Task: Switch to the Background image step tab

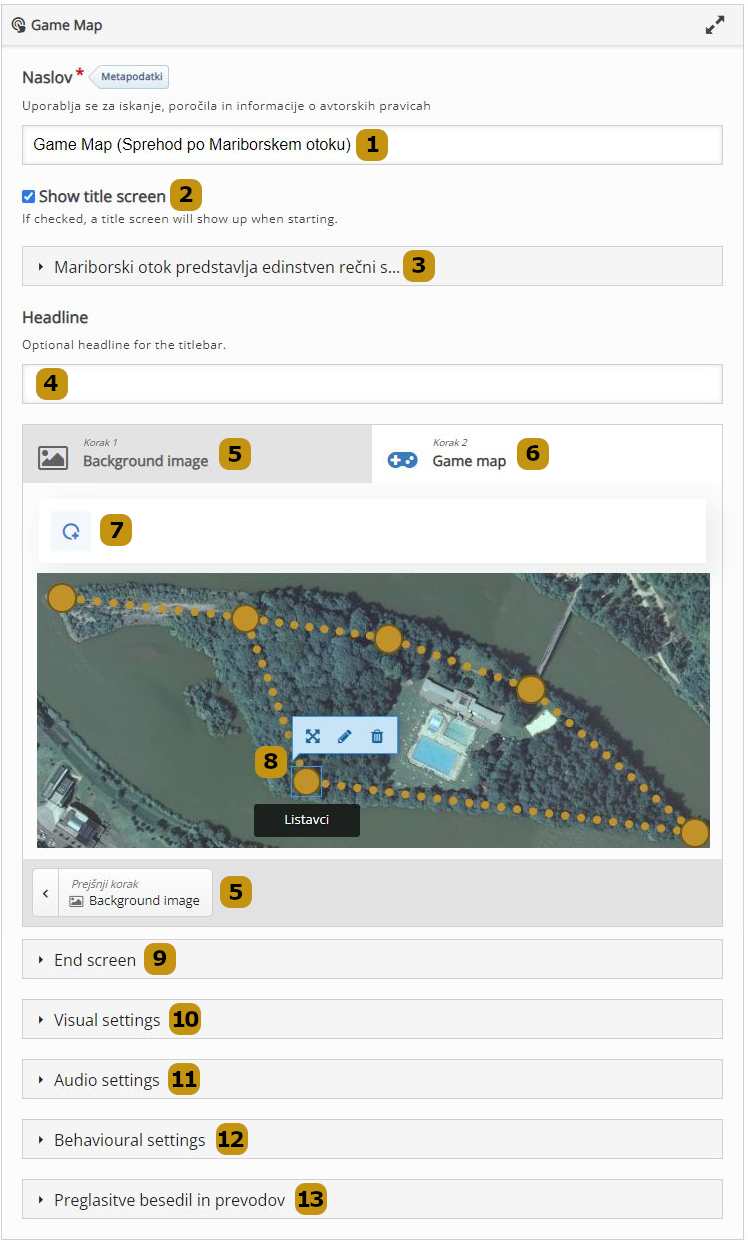Action: 145,453
